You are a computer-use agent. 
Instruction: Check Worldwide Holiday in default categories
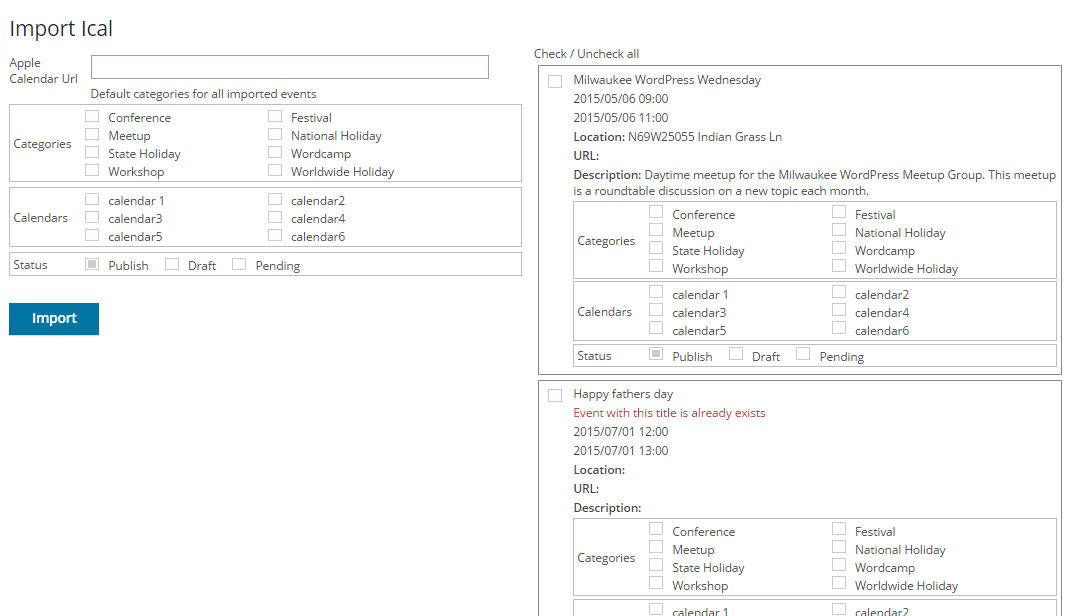(x=275, y=170)
